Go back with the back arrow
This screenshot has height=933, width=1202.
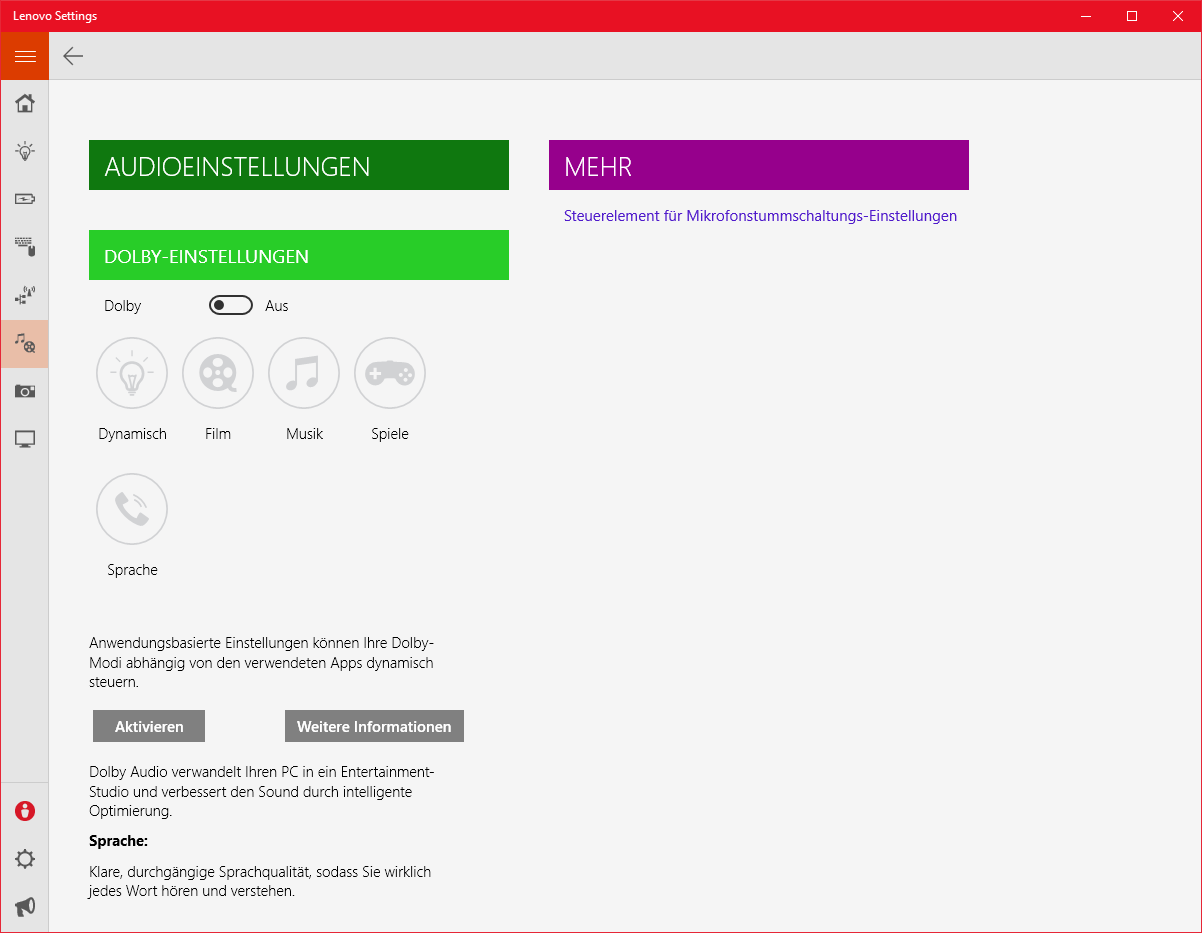[x=73, y=56]
